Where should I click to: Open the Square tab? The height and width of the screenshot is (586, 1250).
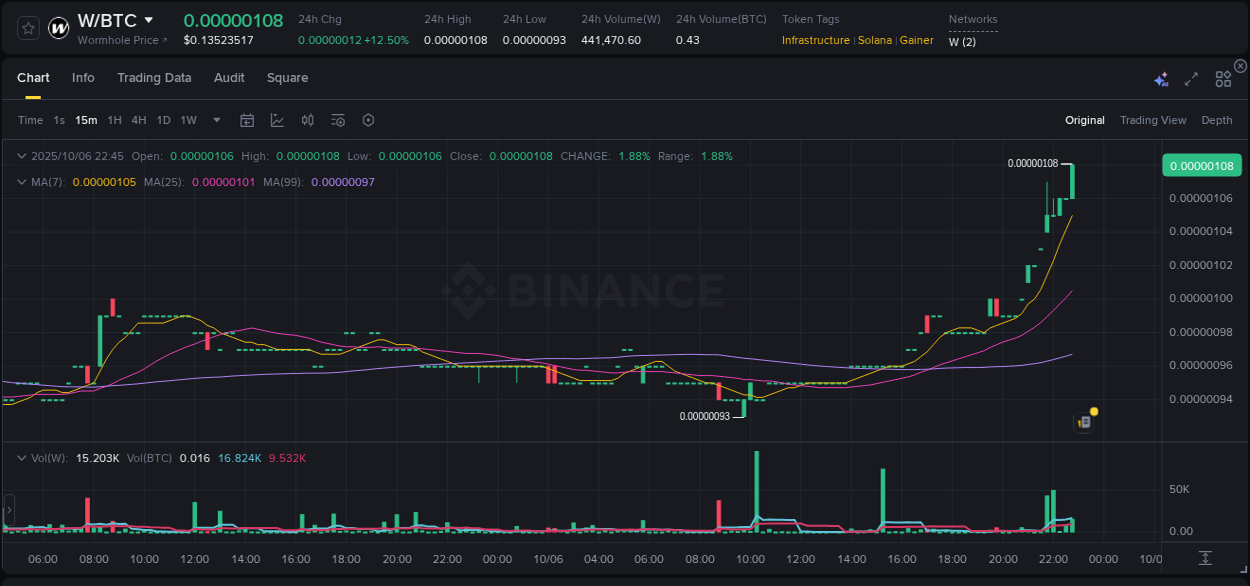(x=287, y=78)
